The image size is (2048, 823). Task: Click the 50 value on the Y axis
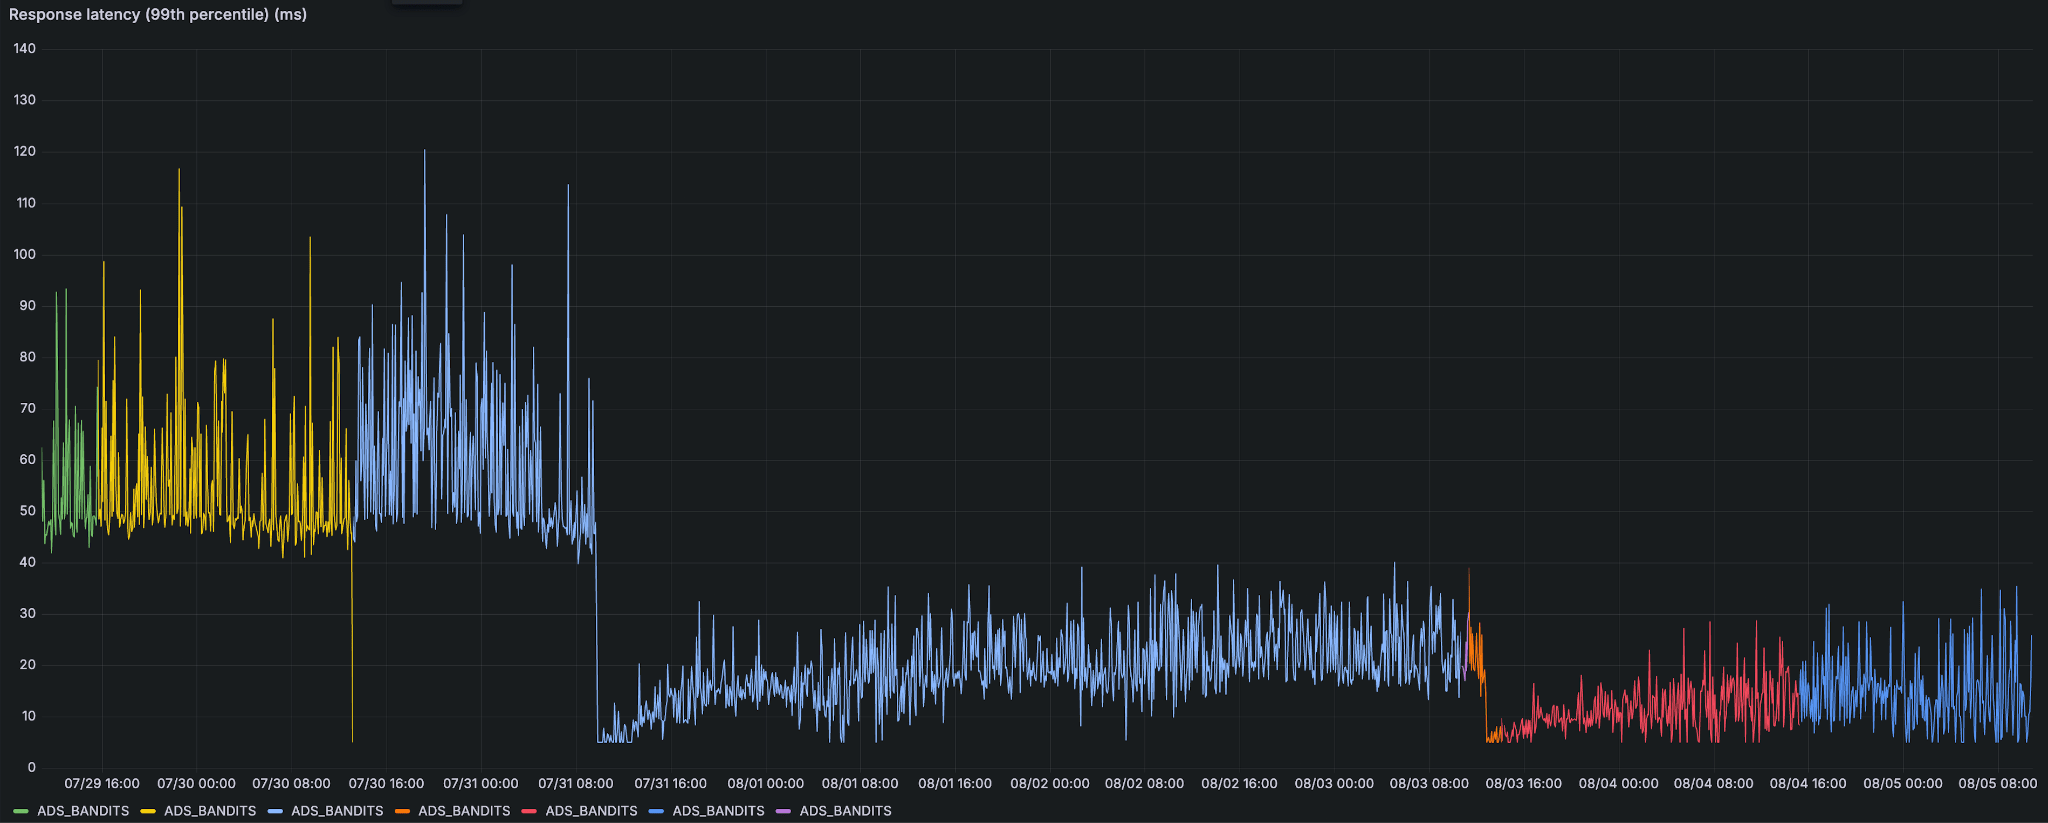28,511
